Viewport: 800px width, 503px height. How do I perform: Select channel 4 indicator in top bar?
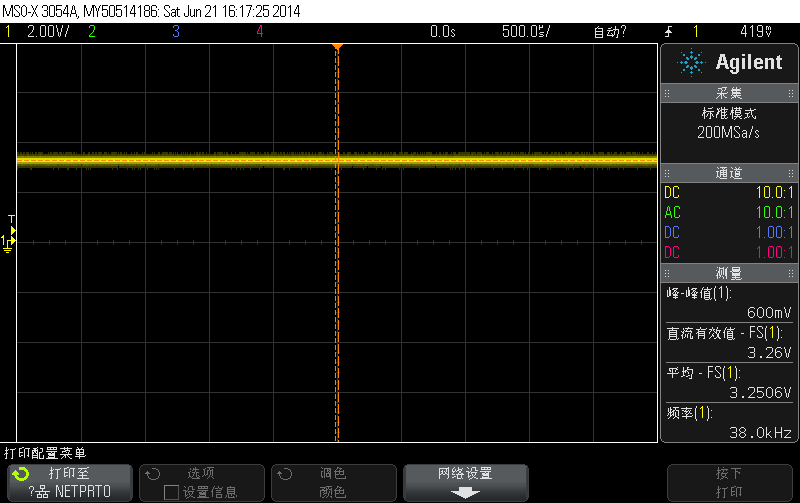(260, 32)
